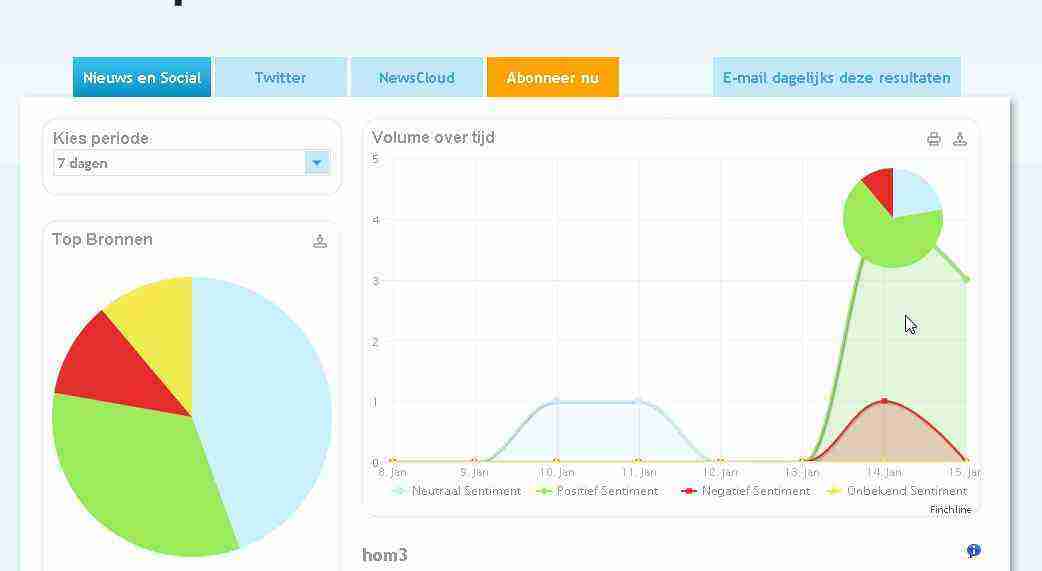Open the NewsCloud tab

(416, 78)
